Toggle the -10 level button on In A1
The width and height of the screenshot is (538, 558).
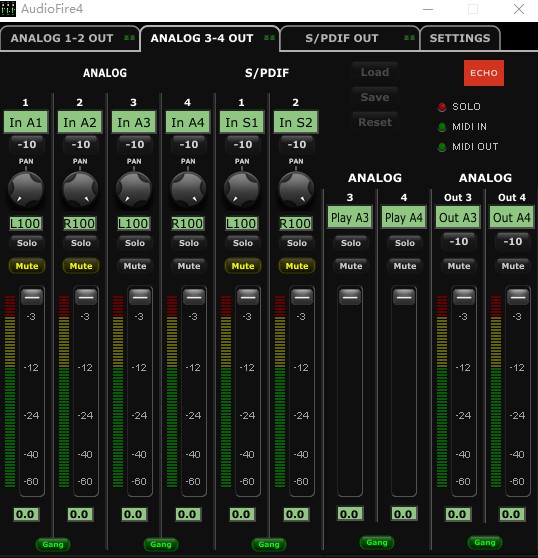27,144
